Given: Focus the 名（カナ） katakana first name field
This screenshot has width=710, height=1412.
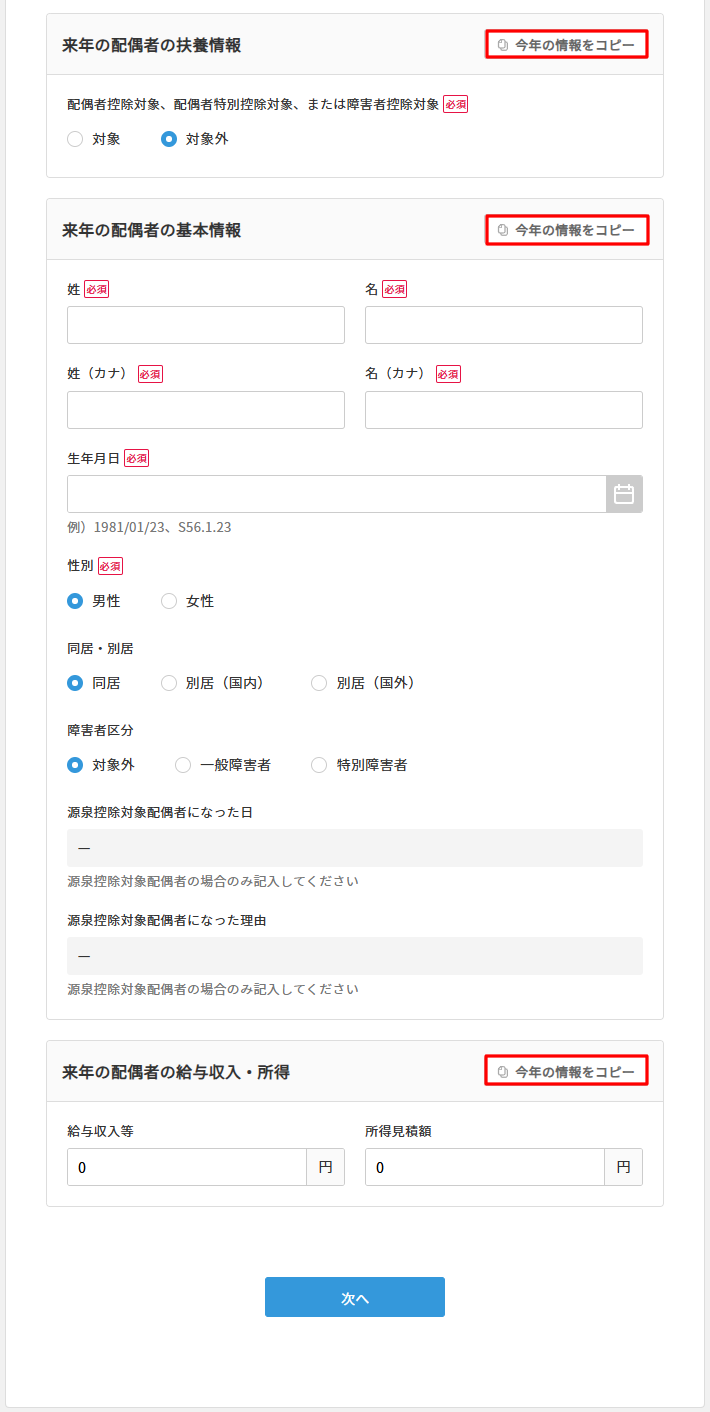Looking at the screenshot, I should [503, 410].
